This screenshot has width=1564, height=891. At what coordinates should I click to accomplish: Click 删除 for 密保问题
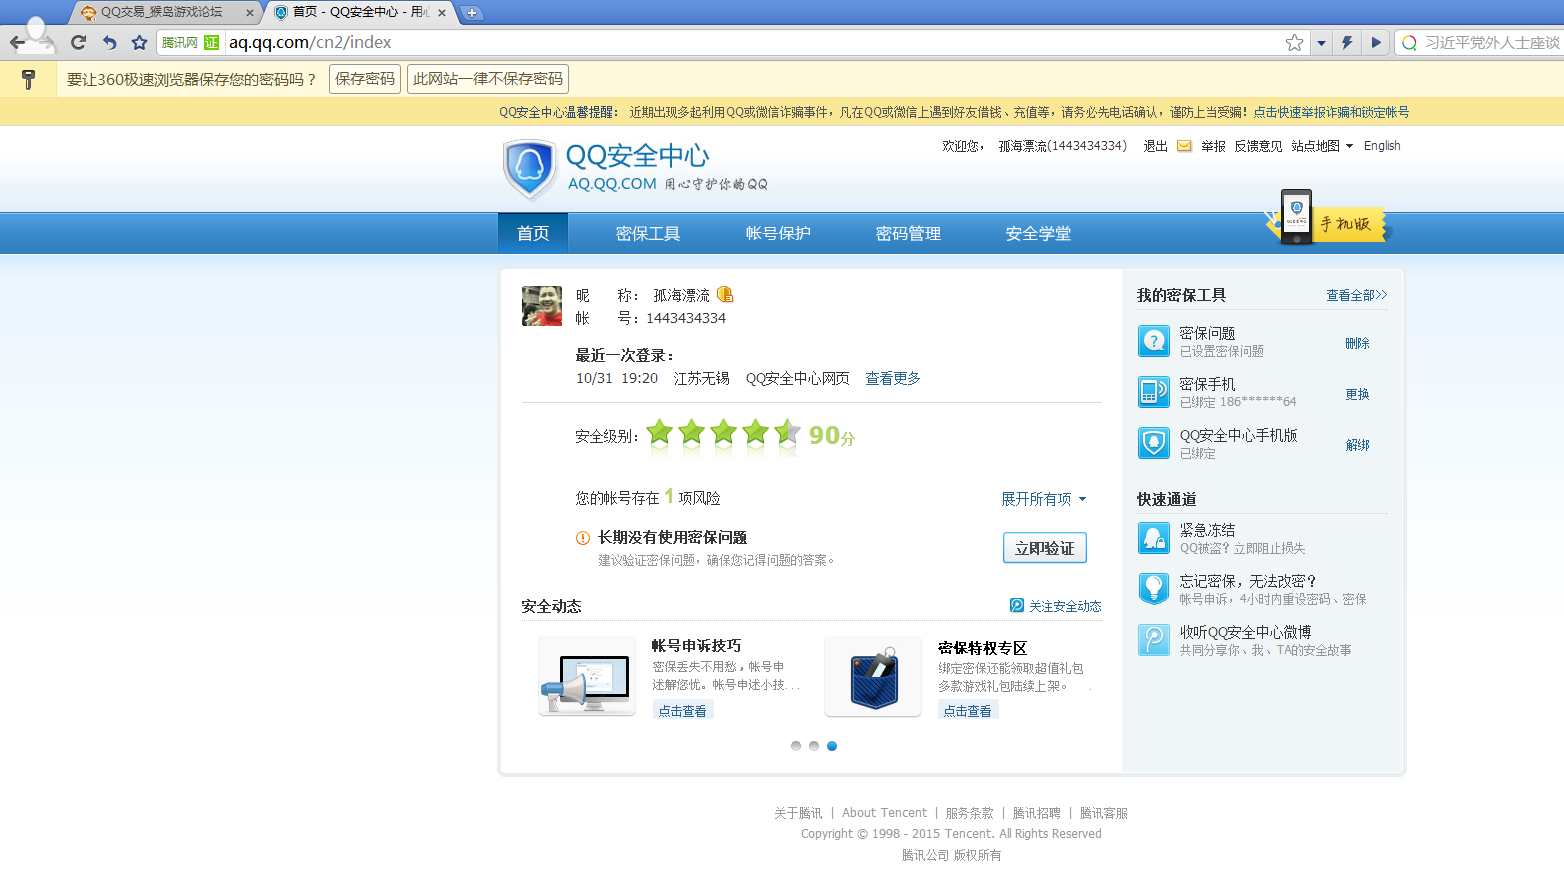point(1357,343)
